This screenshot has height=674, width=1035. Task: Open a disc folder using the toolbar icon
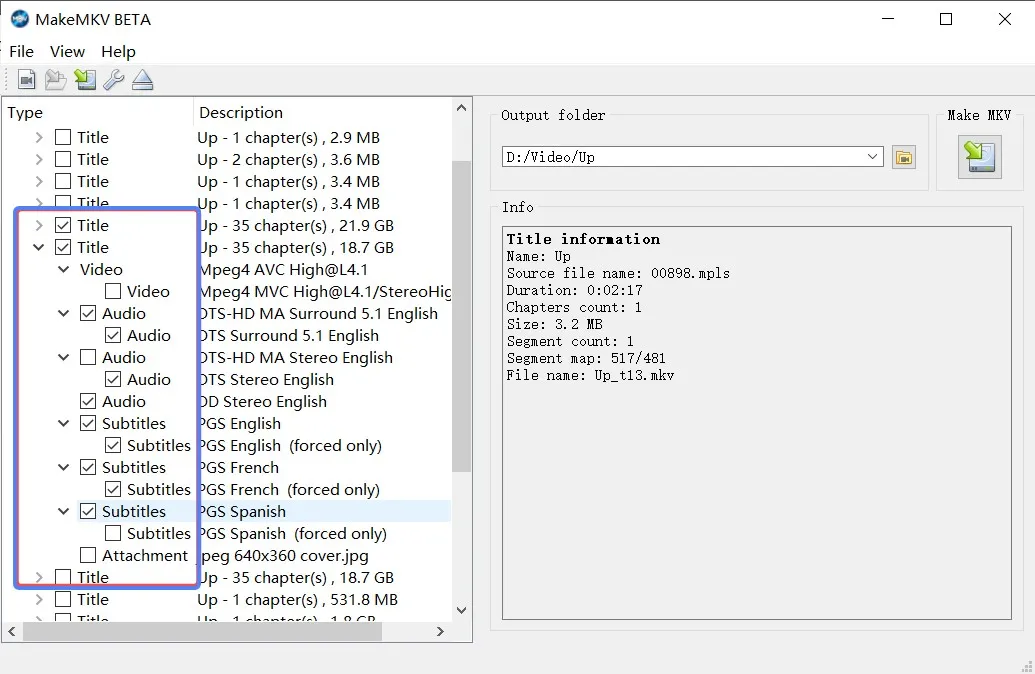55,79
